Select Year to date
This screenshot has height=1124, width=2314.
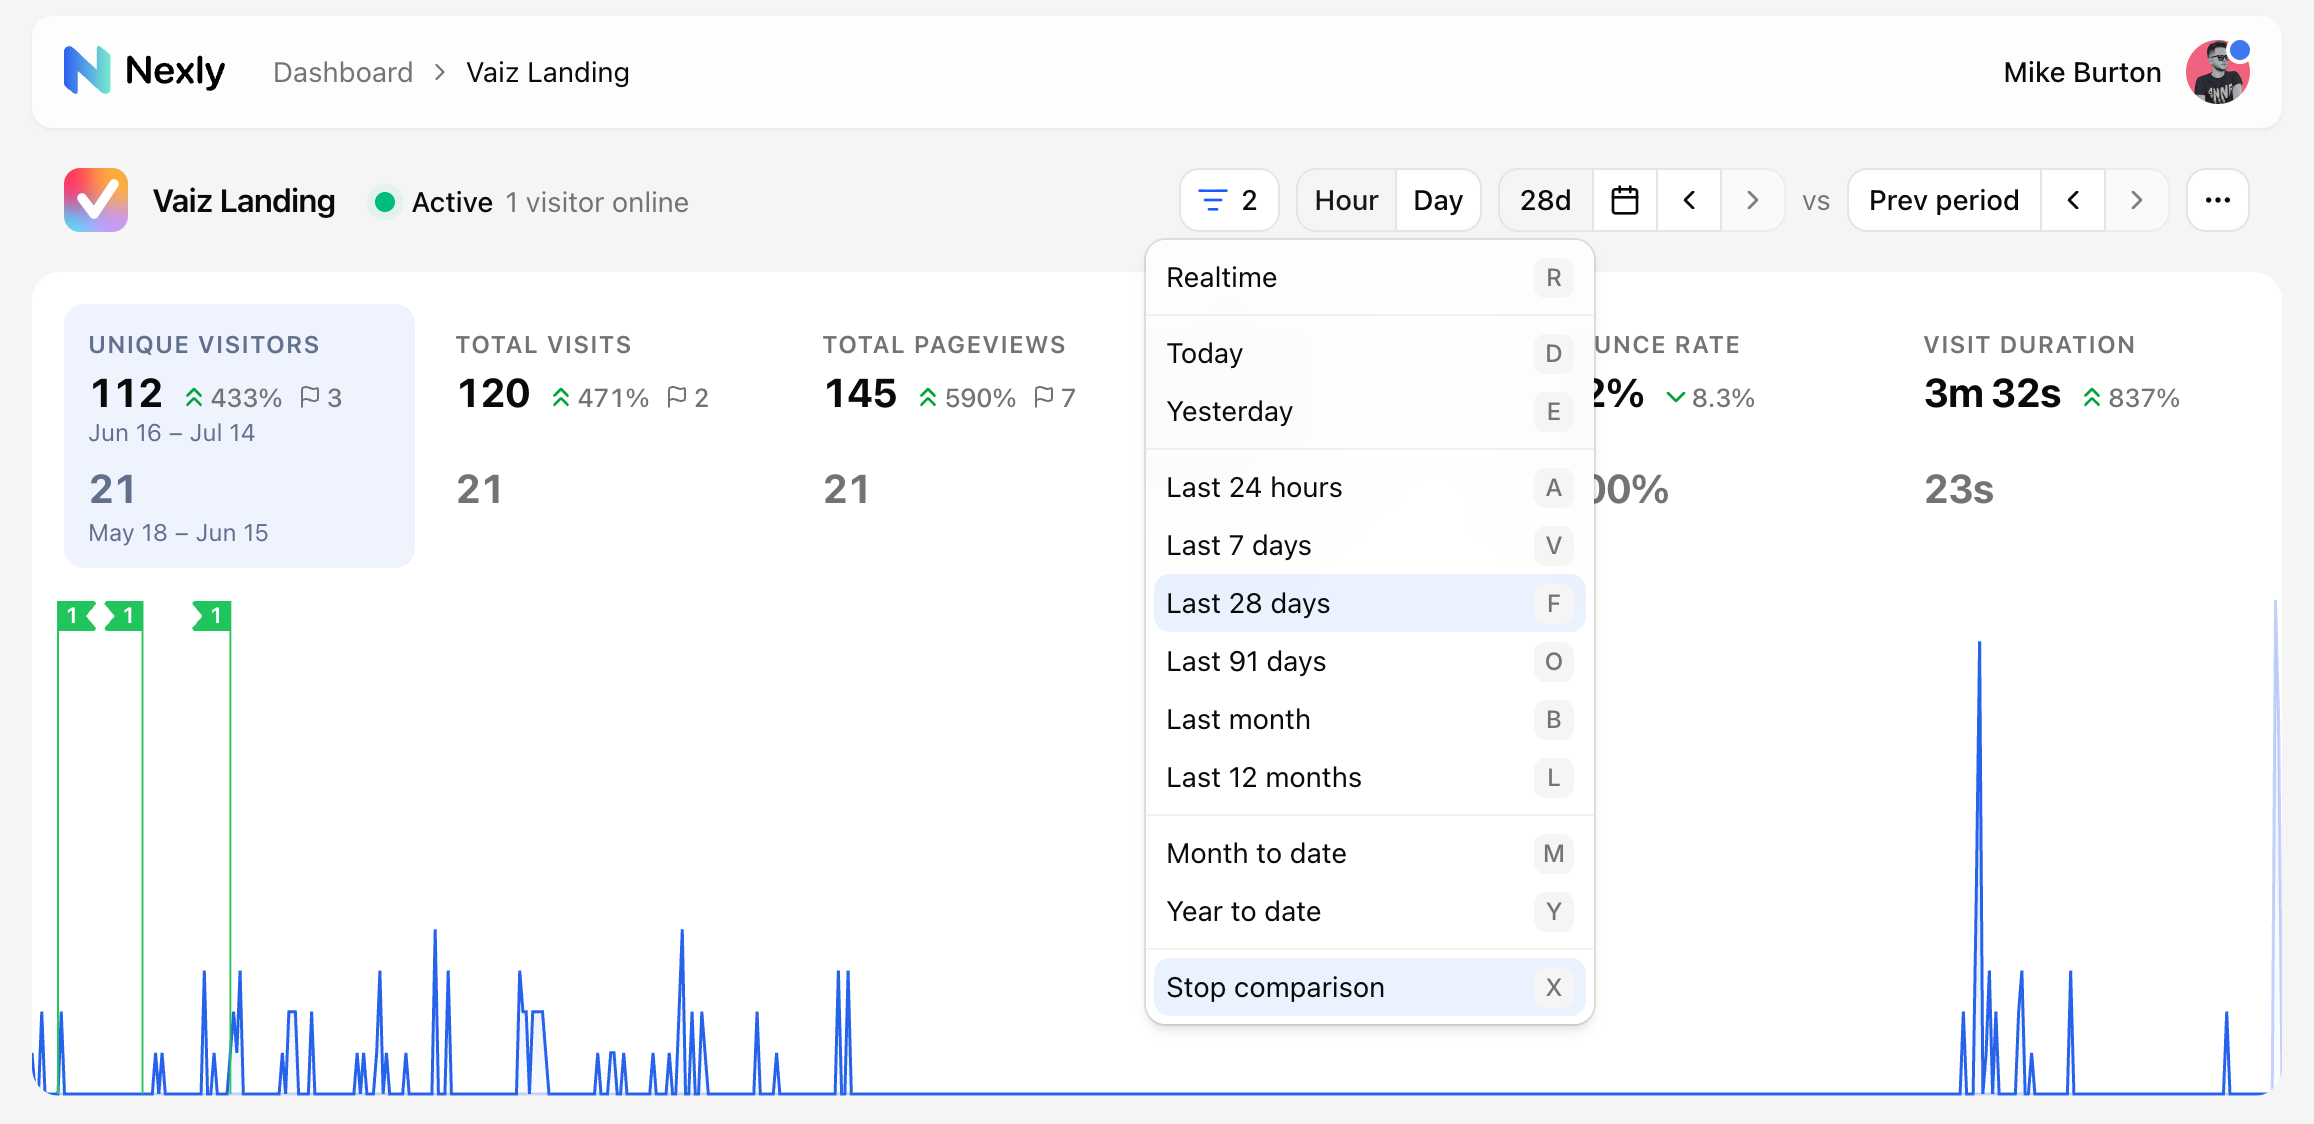[x=1369, y=911]
